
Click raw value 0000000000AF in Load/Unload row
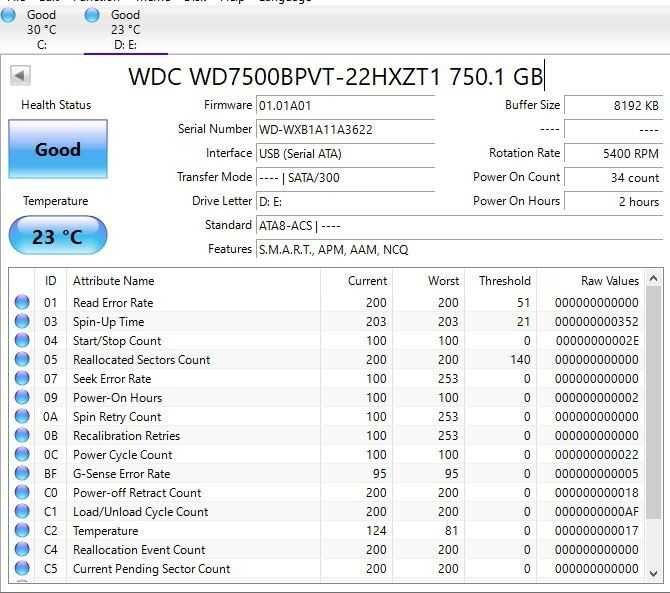(x=597, y=512)
